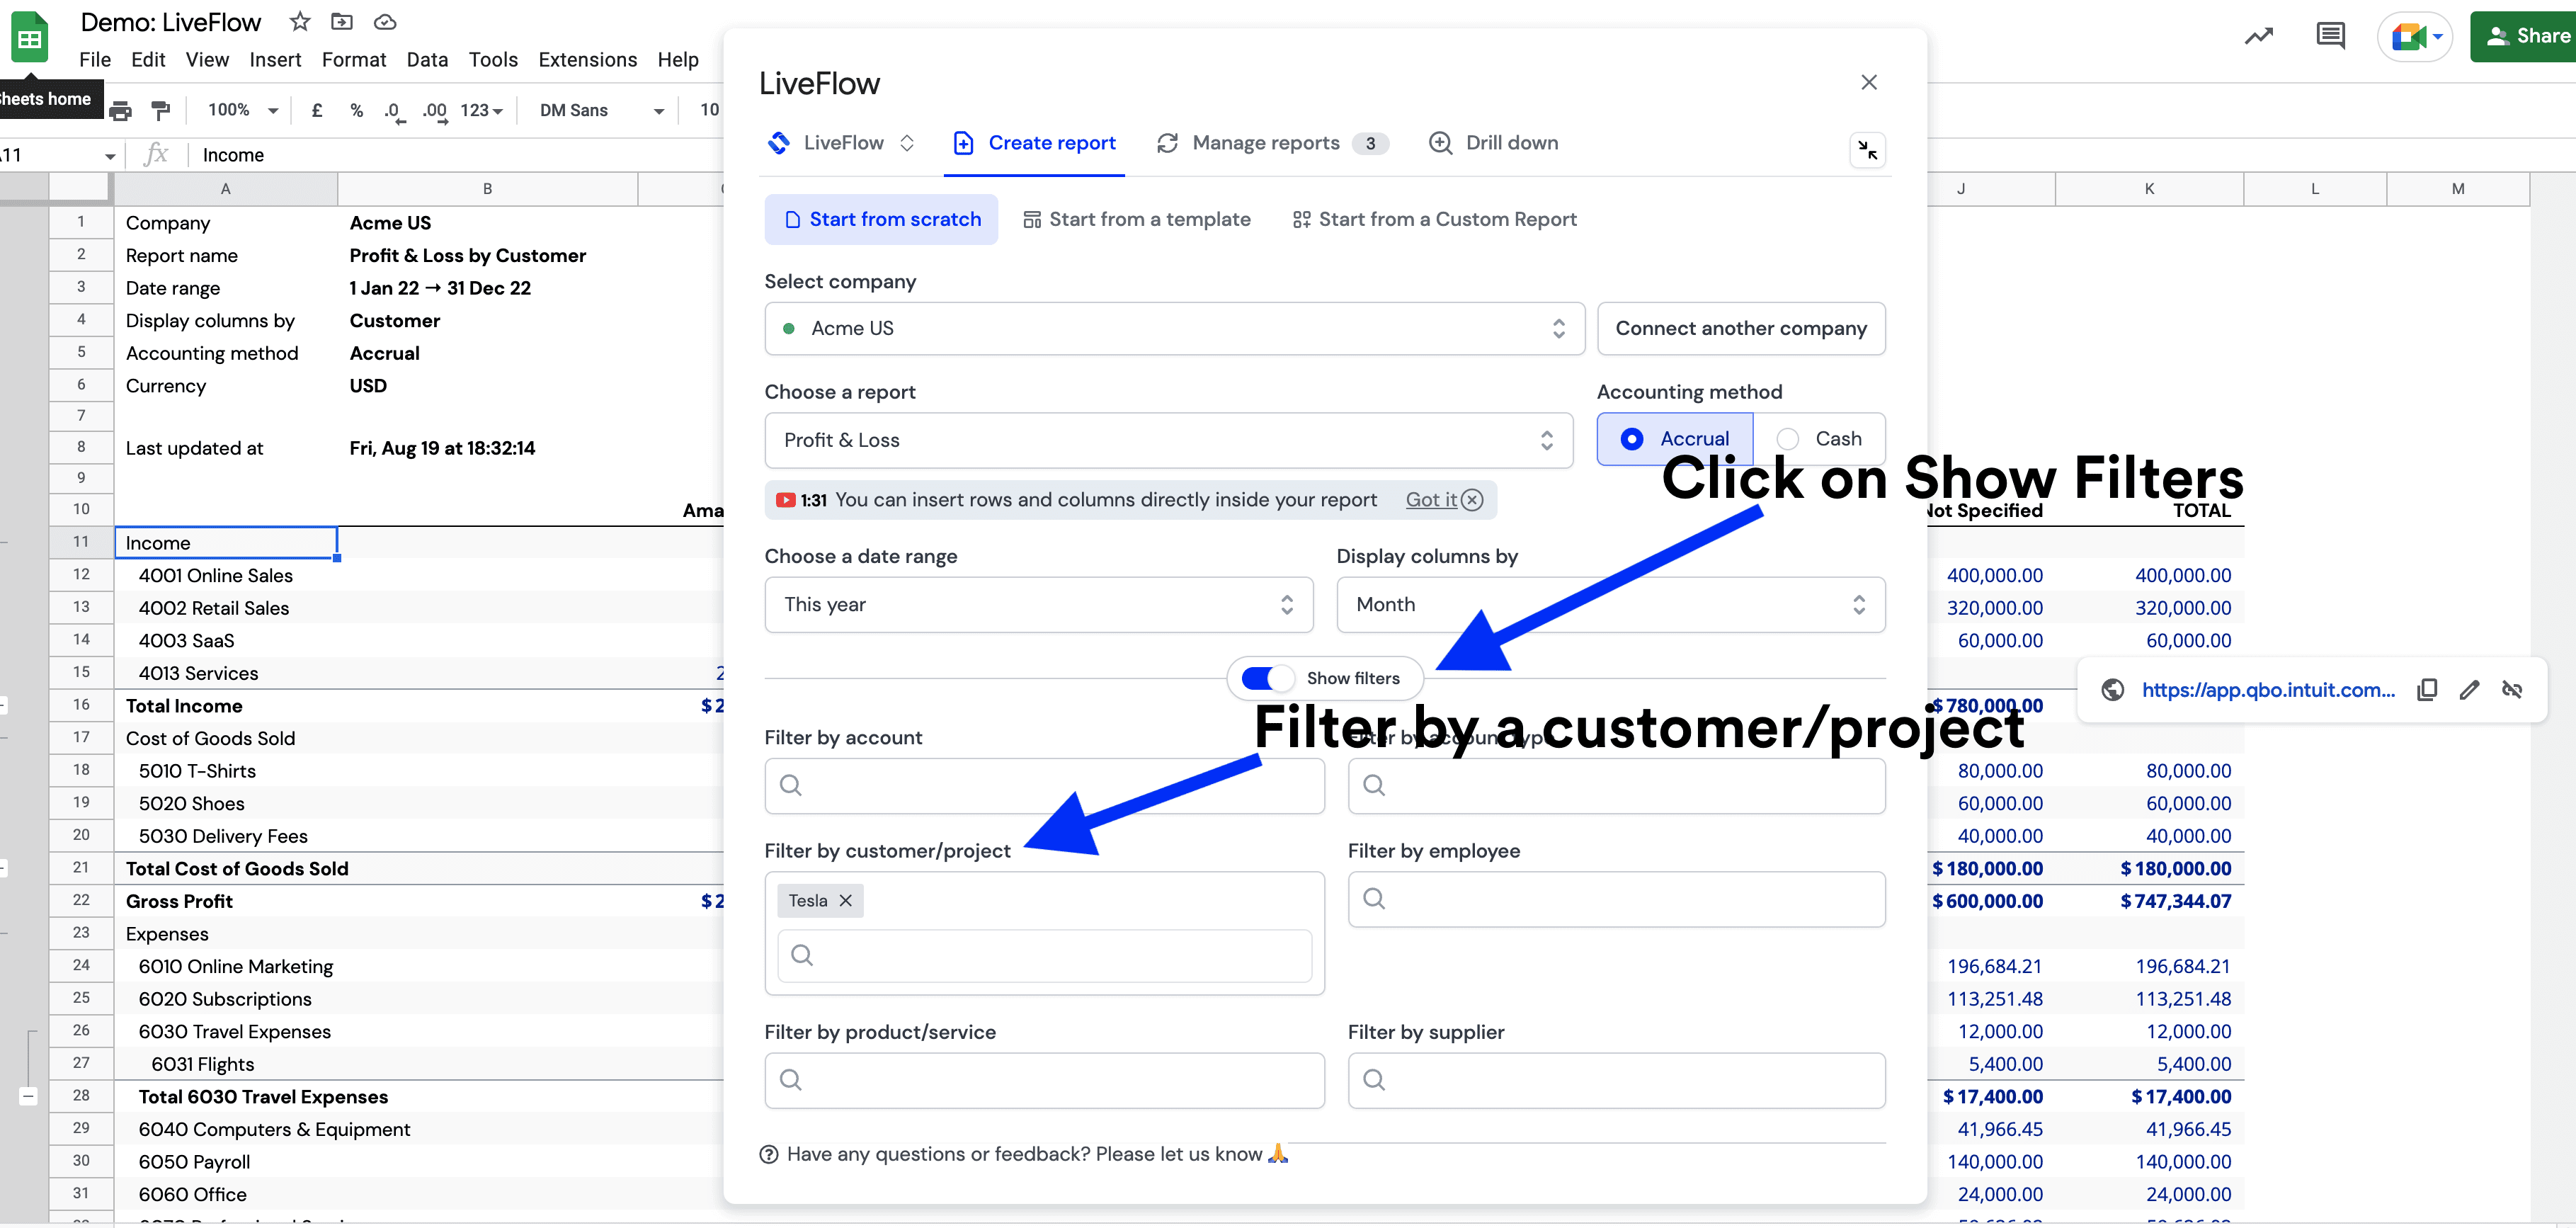The image size is (2576, 1228).
Task: Apply percent formatting with the % icon
Action: click(357, 110)
